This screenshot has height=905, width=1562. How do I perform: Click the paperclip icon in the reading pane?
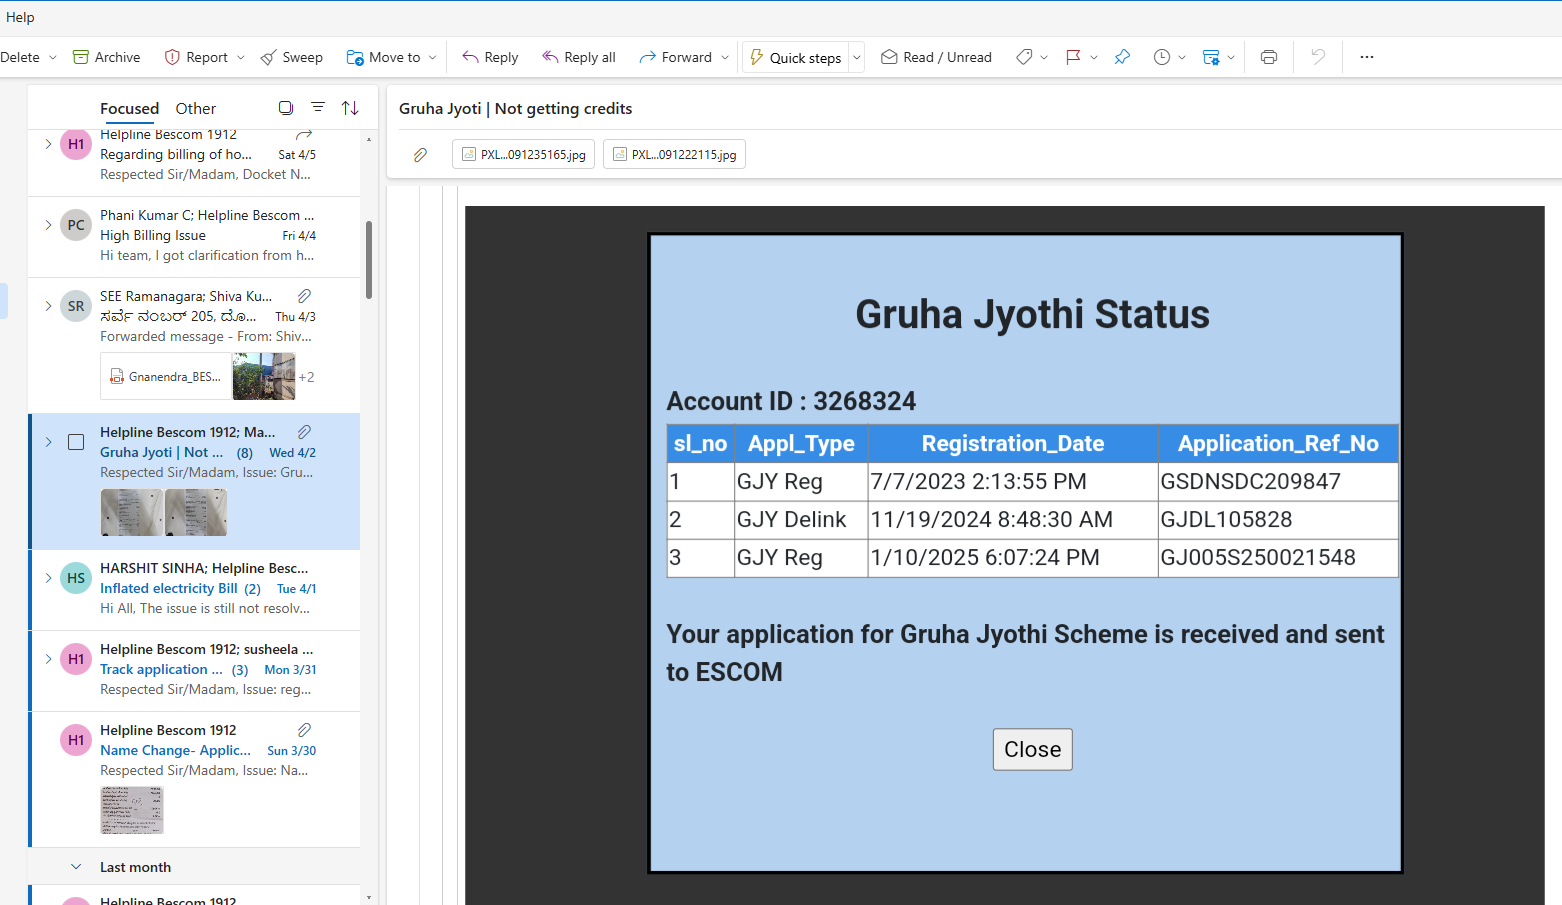pyautogui.click(x=420, y=155)
